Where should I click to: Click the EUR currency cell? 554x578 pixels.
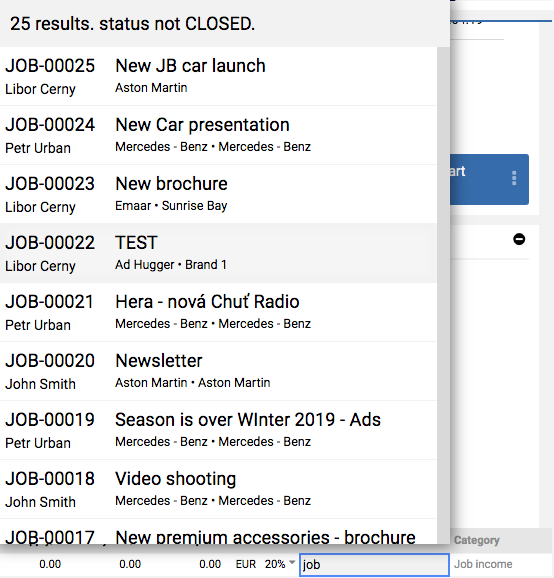[246, 564]
